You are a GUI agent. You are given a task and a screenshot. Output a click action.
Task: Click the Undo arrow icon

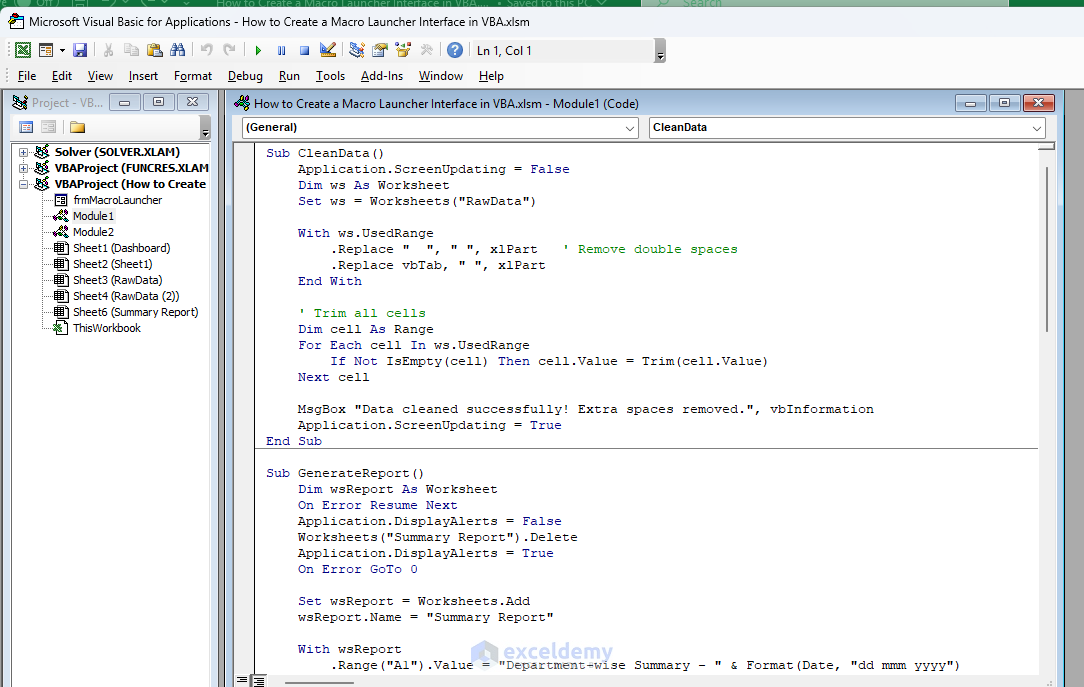pos(207,50)
